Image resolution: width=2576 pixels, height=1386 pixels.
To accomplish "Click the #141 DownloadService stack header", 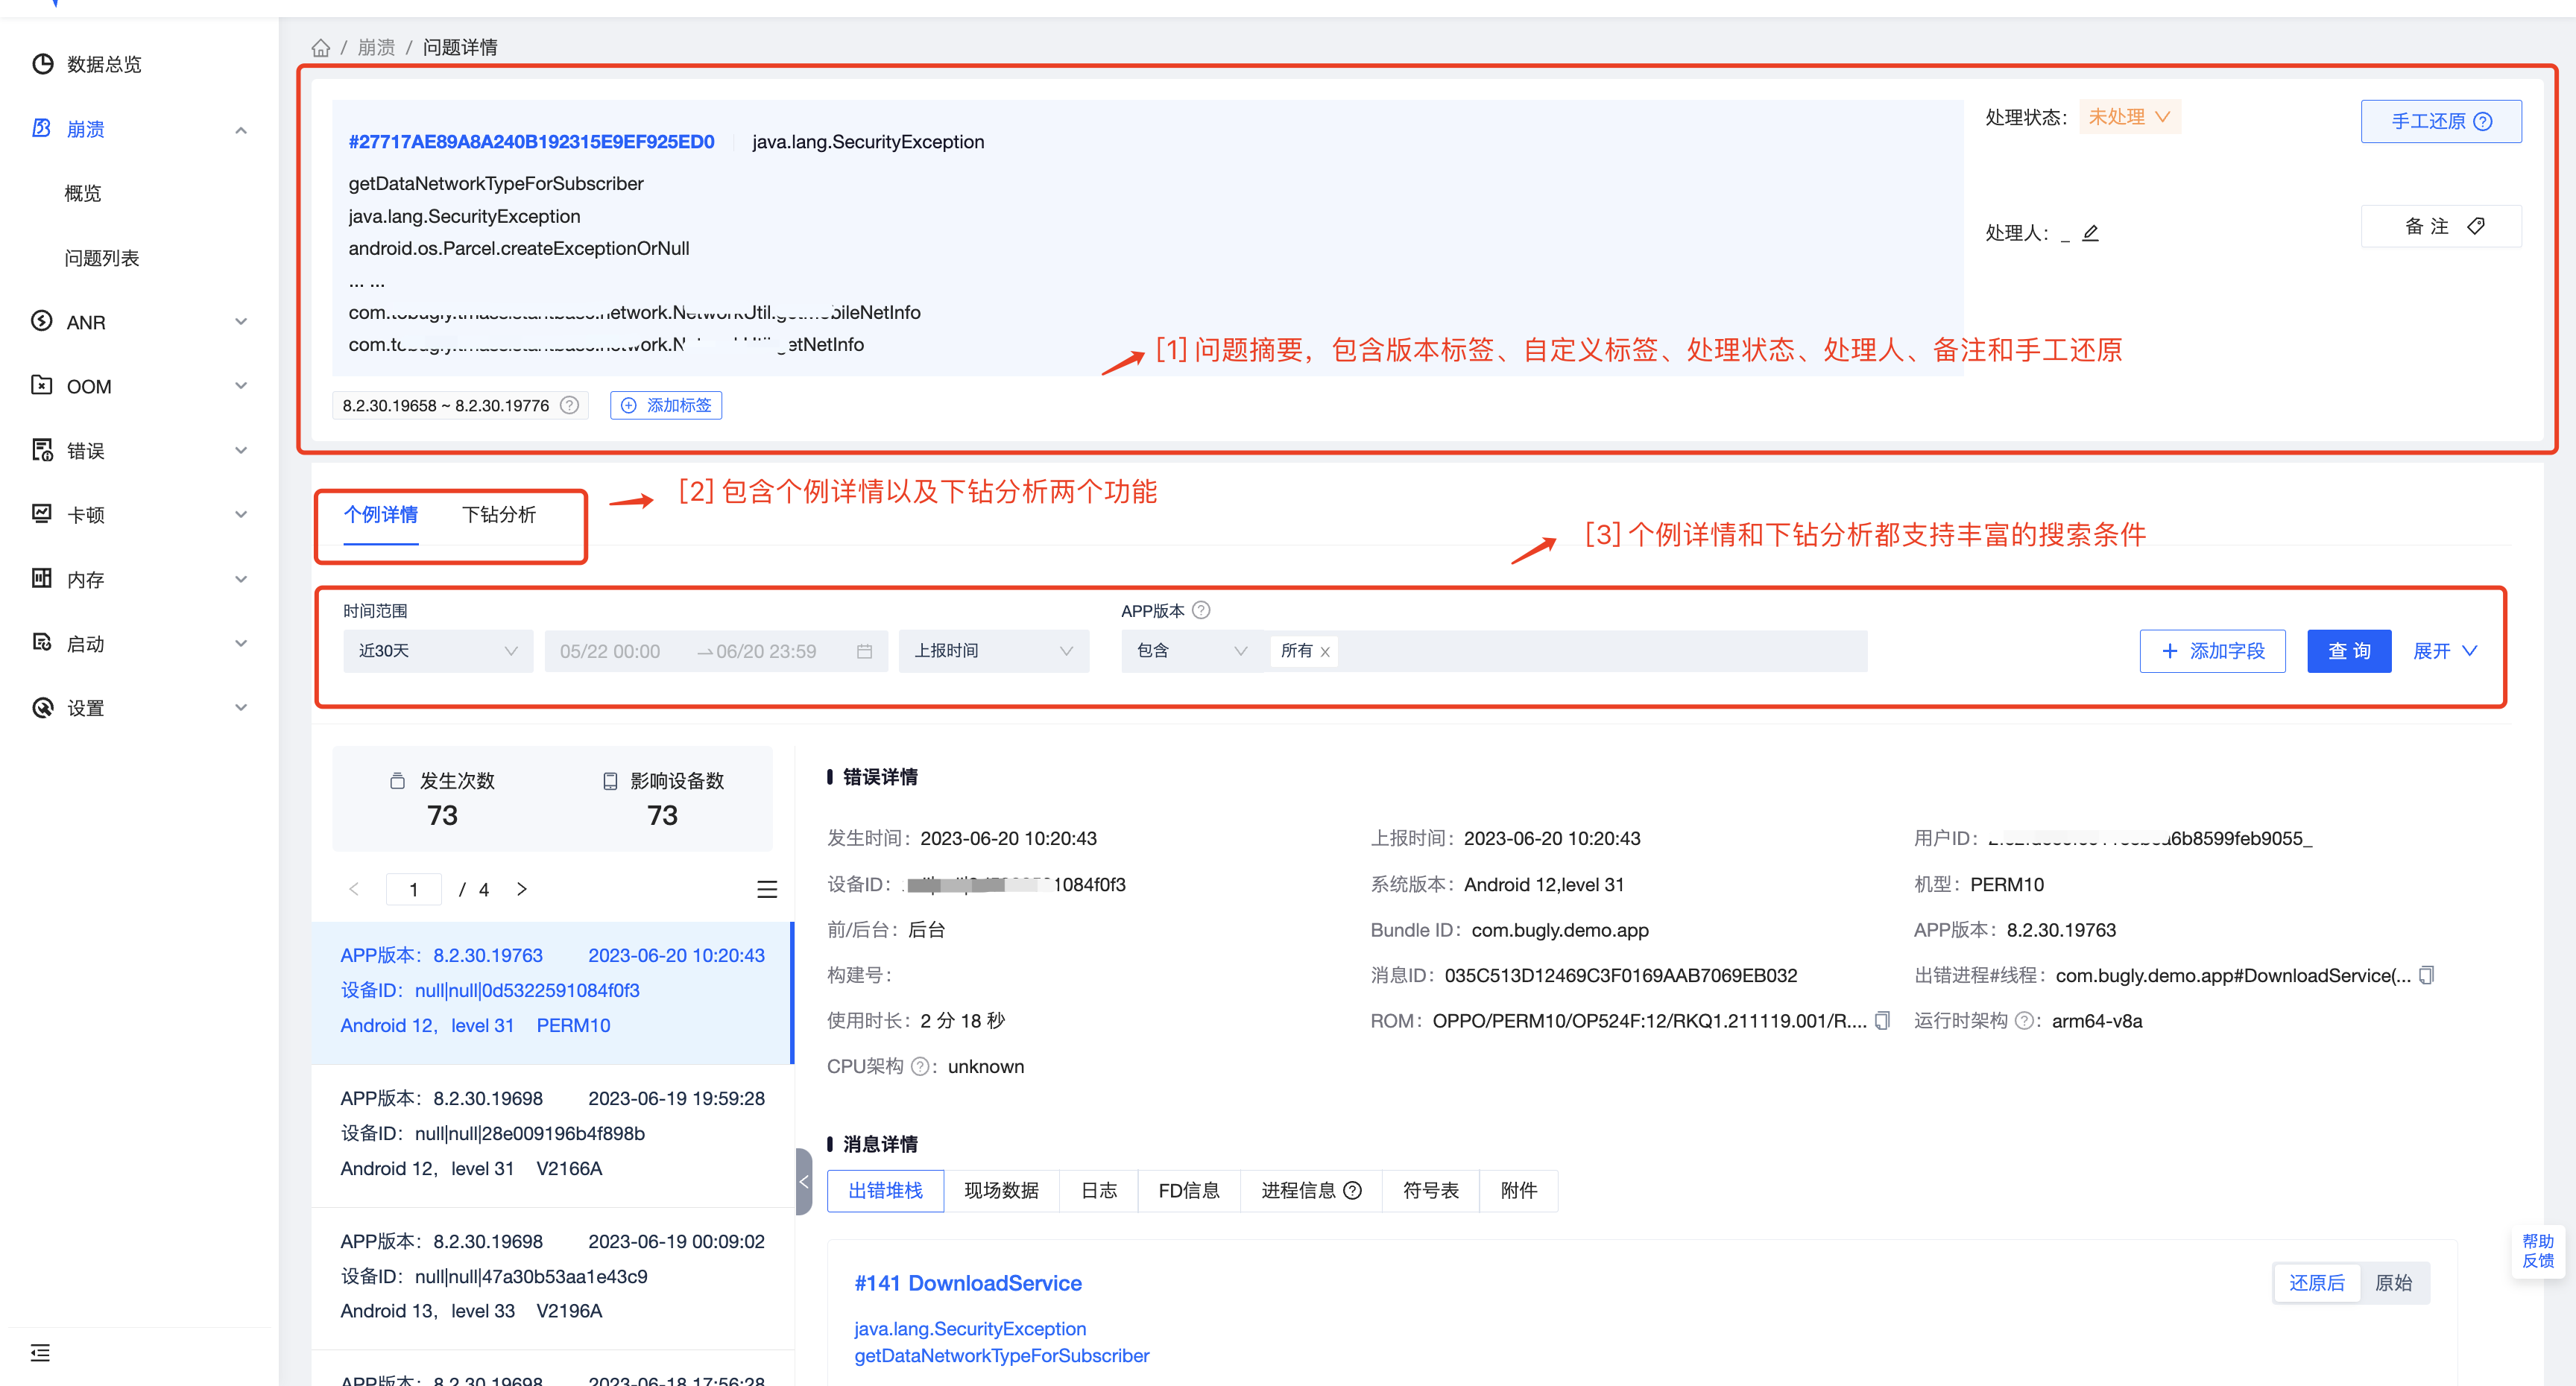I will coord(968,1283).
